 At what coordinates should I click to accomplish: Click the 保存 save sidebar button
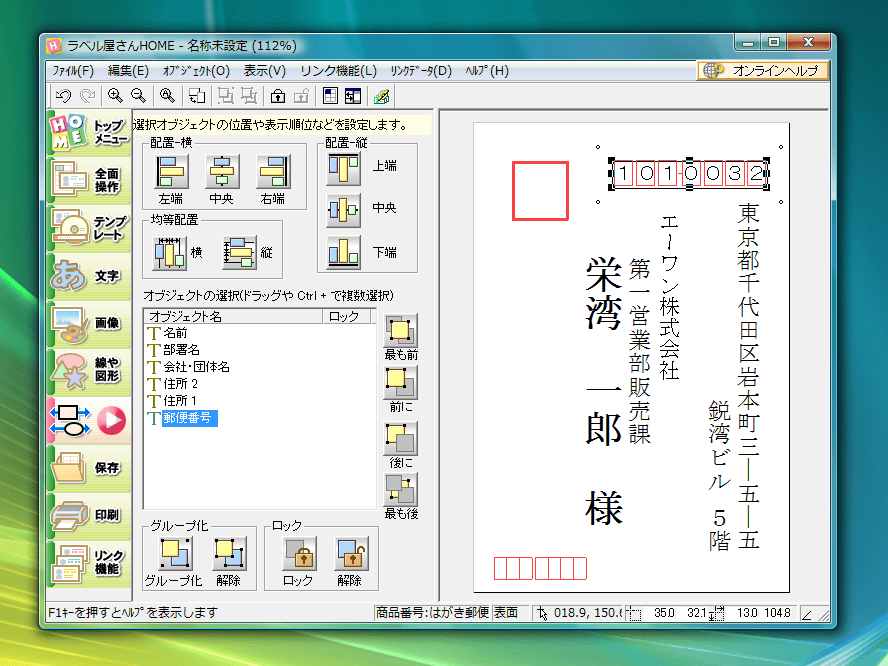(89, 467)
